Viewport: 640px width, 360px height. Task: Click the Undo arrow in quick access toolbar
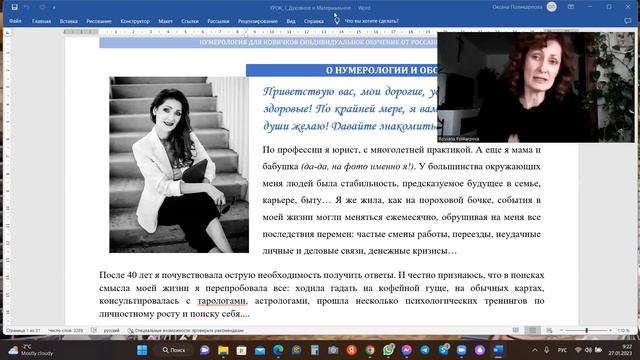pos(27,7)
